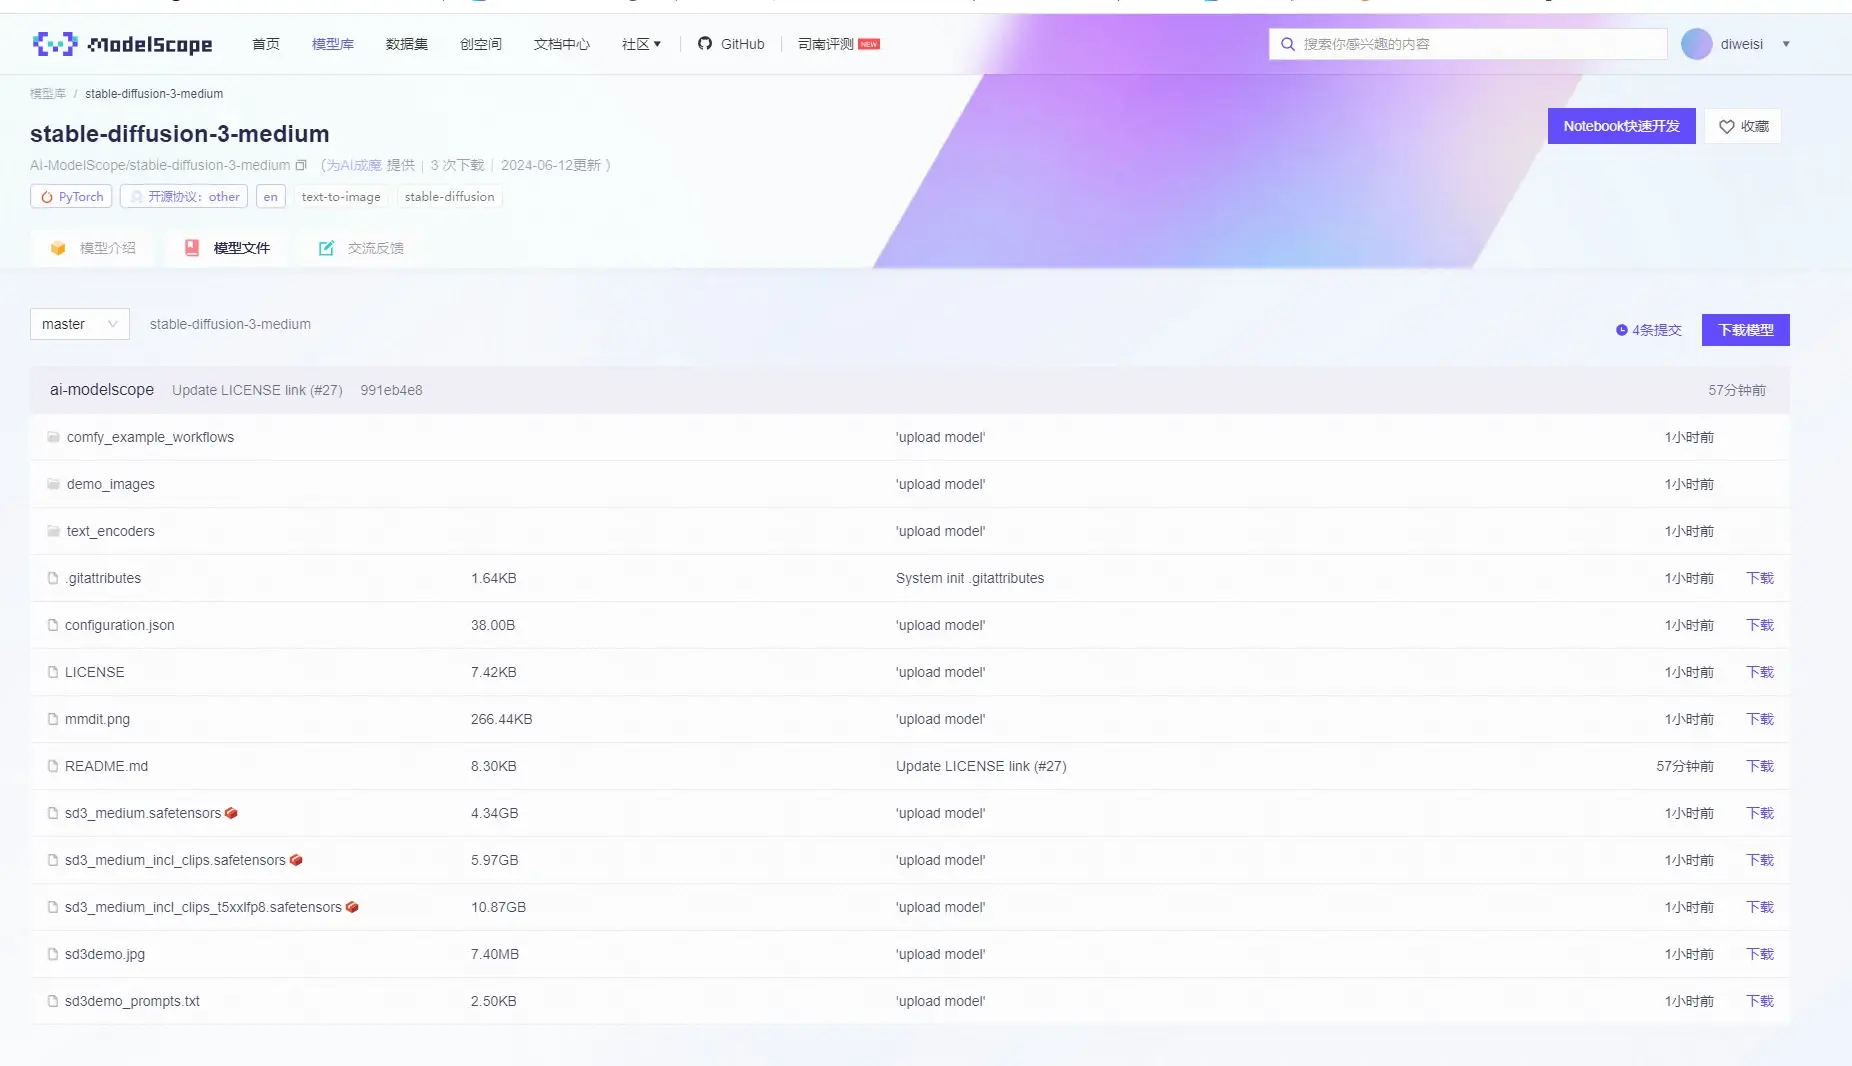1852x1066 pixels.
Task: Switch to the 模型介绍 tab
Action: [x=93, y=248]
